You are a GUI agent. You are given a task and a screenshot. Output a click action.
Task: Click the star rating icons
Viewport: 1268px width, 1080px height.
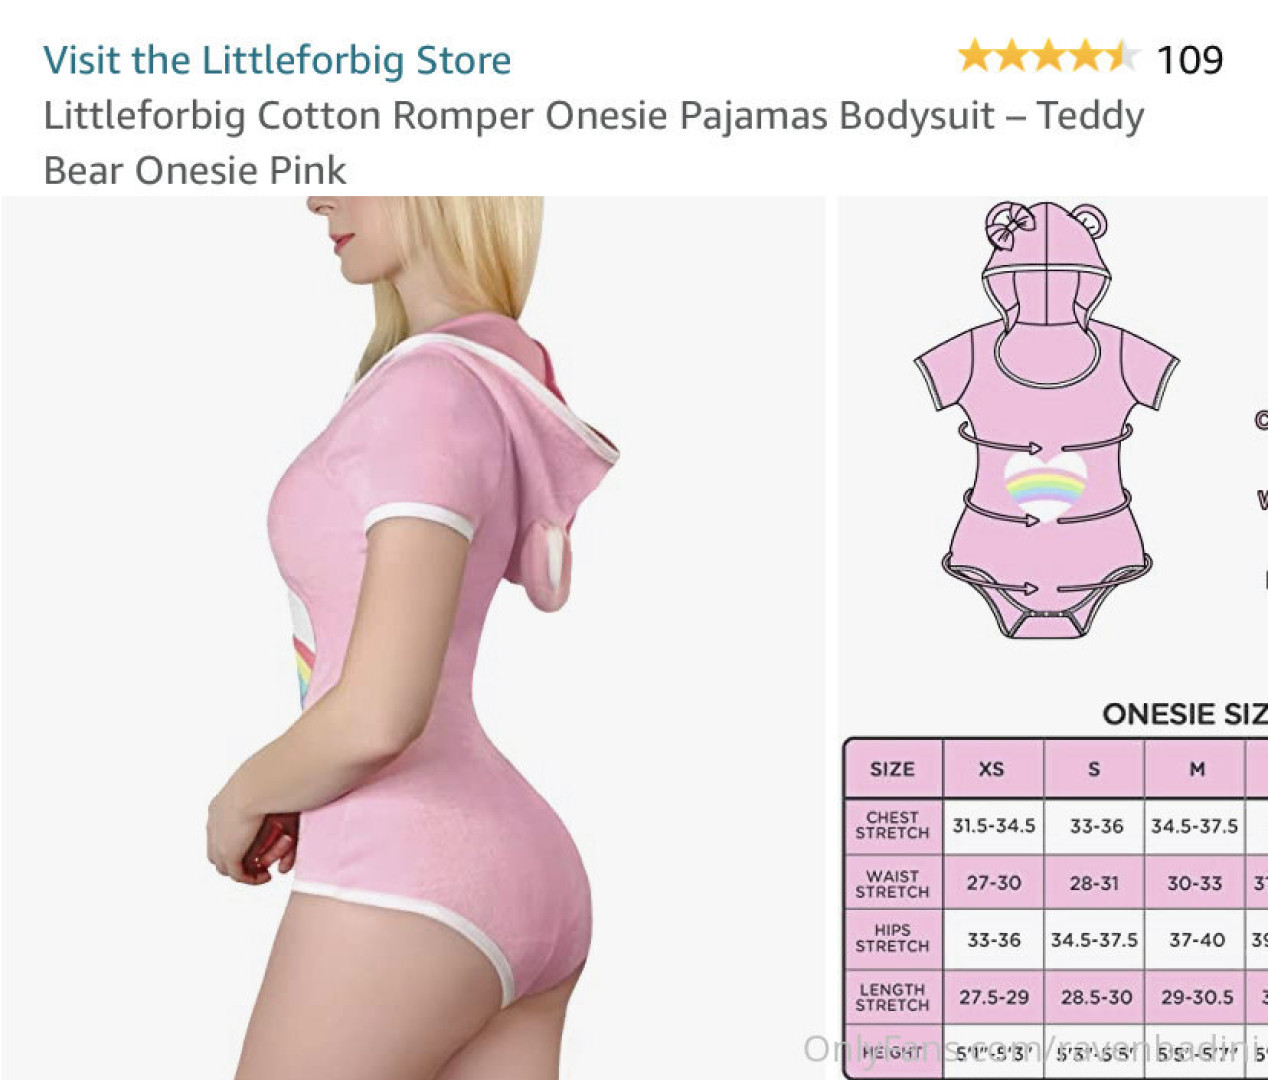point(1048,56)
